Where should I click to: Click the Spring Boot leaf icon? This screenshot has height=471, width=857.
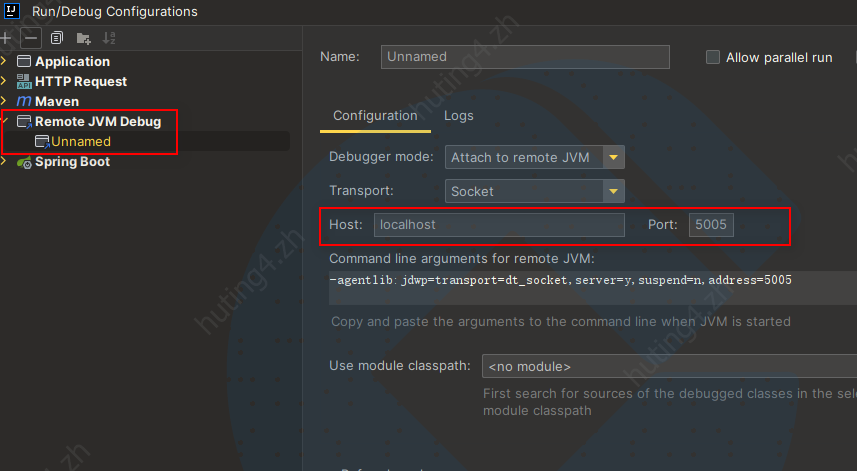tap(24, 162)
